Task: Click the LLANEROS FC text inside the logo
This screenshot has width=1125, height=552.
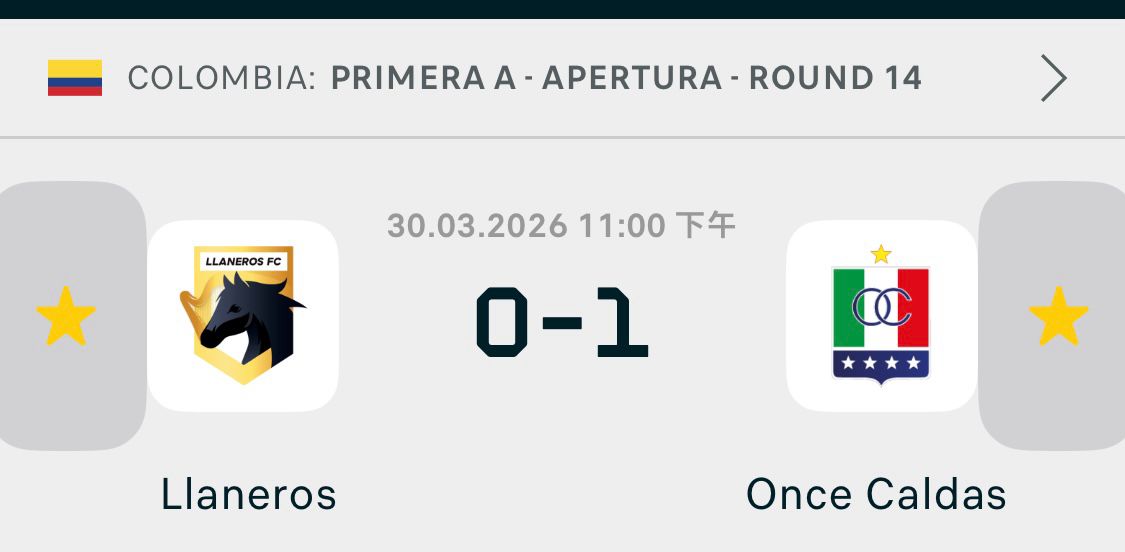Action: coord(243,261)
